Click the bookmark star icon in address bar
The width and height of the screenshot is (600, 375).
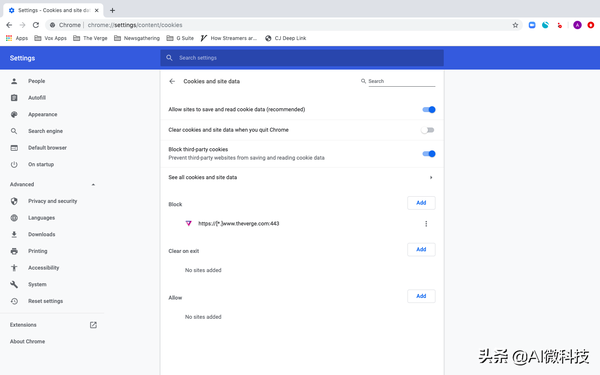tap(515, 25)
